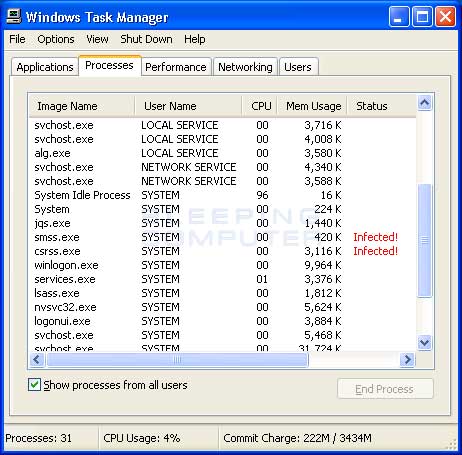Select svchost.exe using 3,716 K memory
The width and height of the screenshot is (462, 455).
tap(222, 125)
